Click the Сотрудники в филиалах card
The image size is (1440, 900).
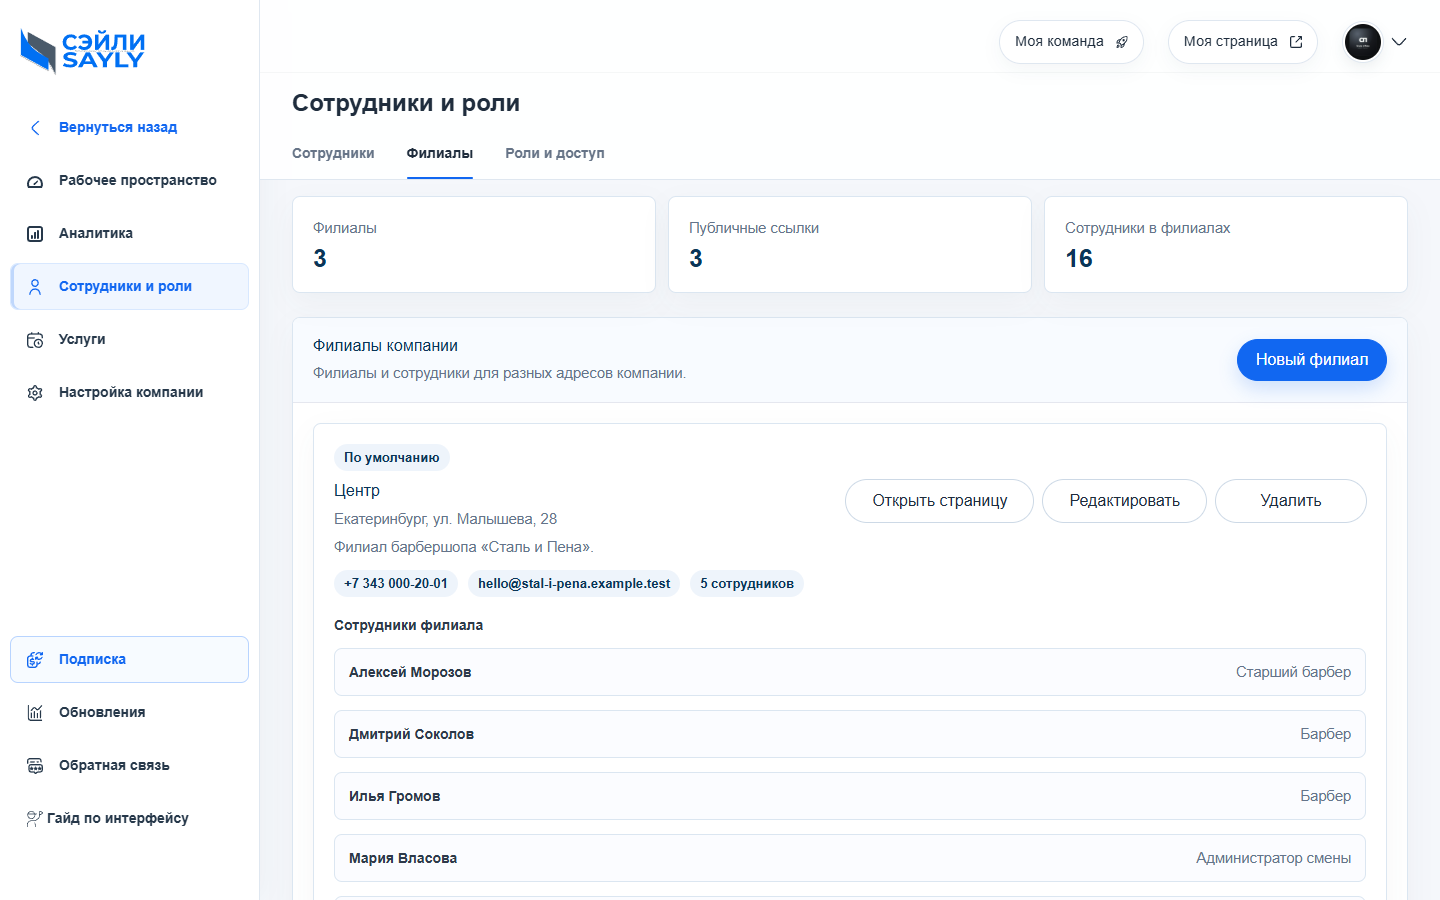1226,245
